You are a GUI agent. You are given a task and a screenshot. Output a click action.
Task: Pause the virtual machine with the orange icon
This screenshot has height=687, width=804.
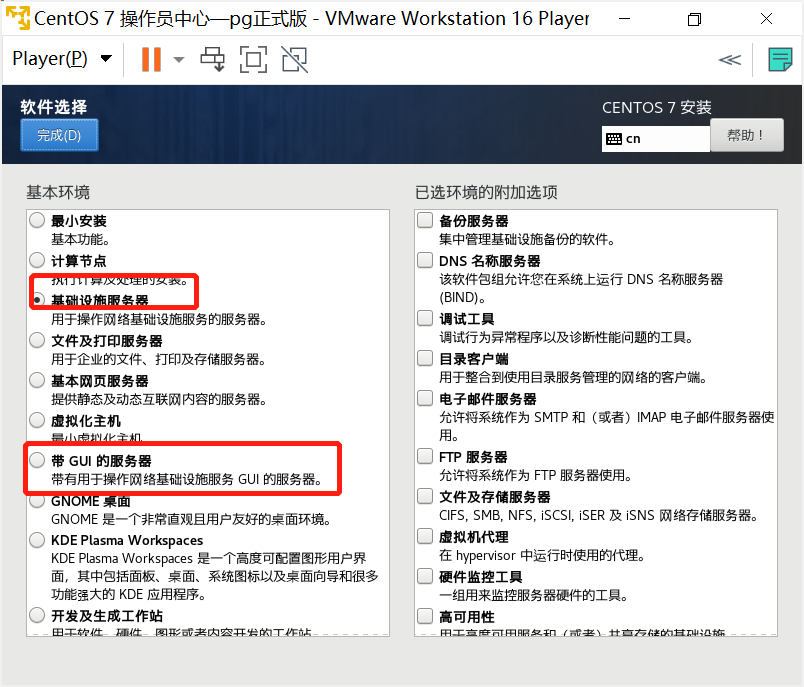click(x=151, y=59)
